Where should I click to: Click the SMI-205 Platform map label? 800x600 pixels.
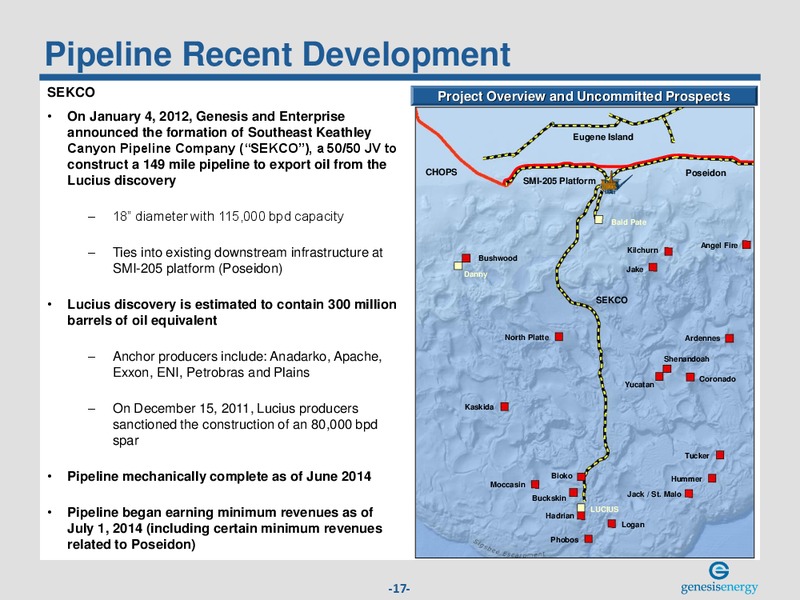click(559, 181)
